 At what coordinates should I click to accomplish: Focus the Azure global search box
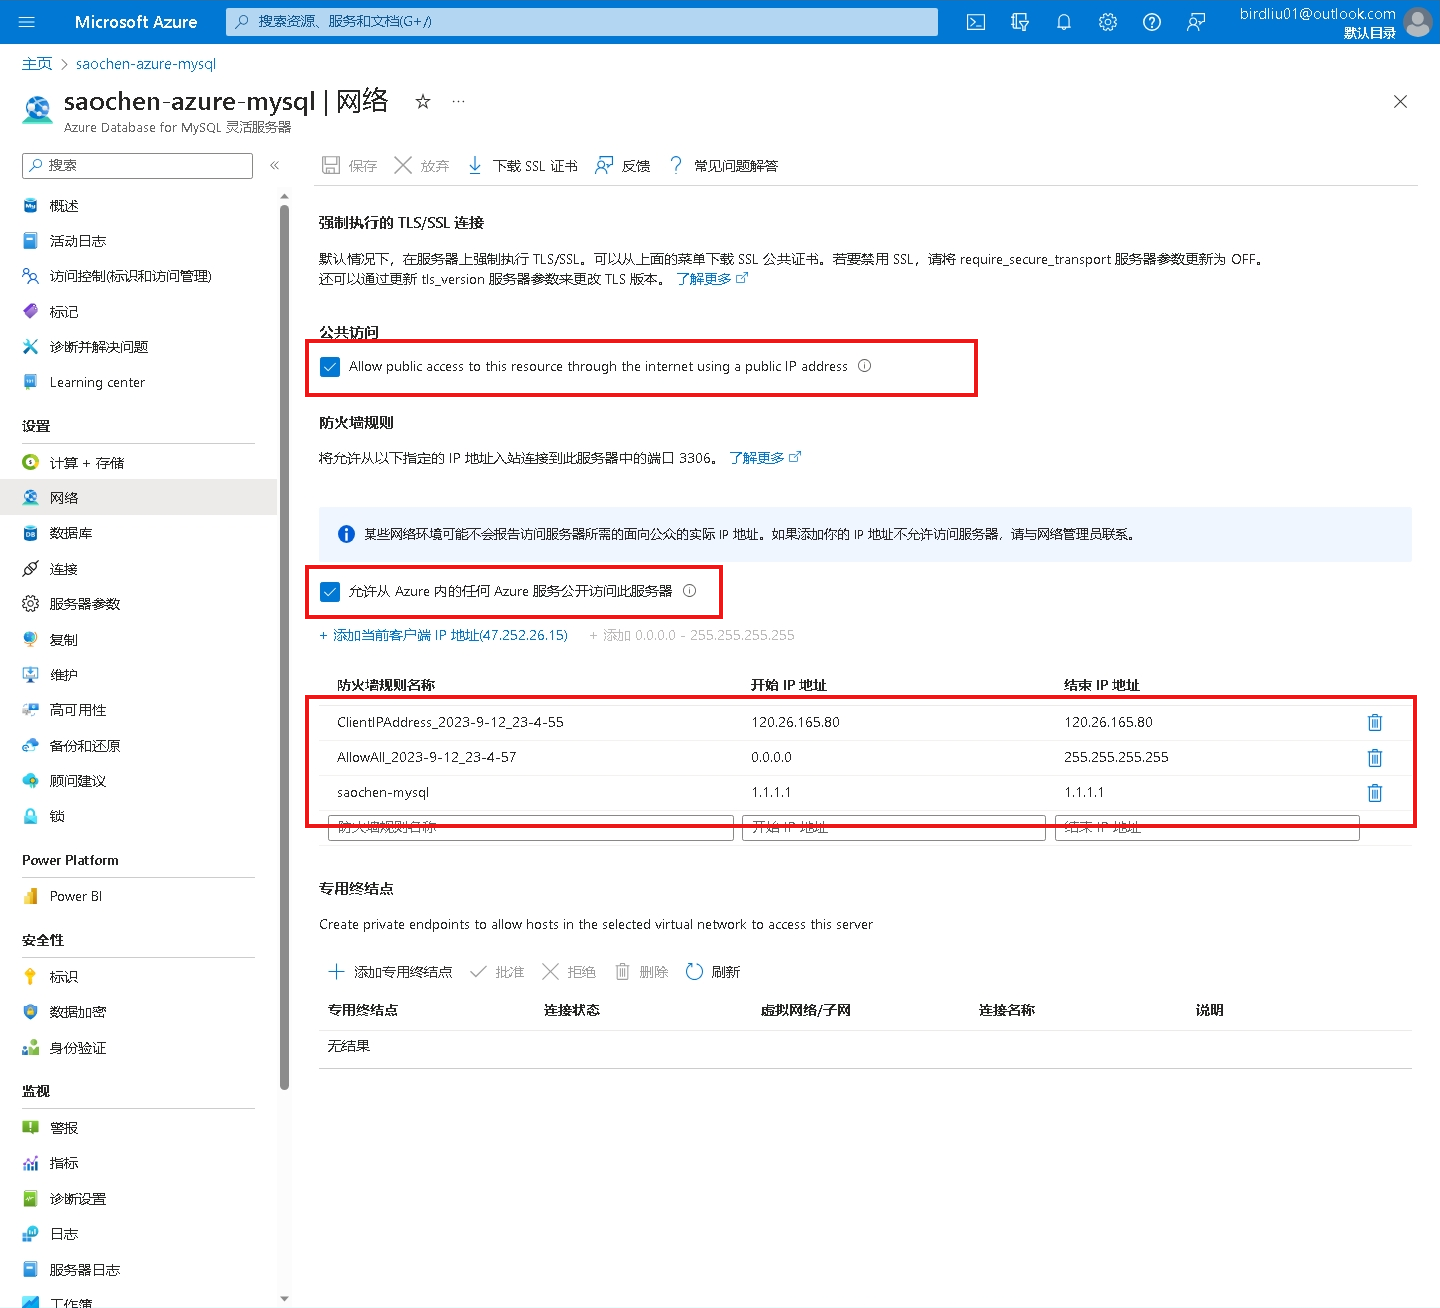point(581,21)
